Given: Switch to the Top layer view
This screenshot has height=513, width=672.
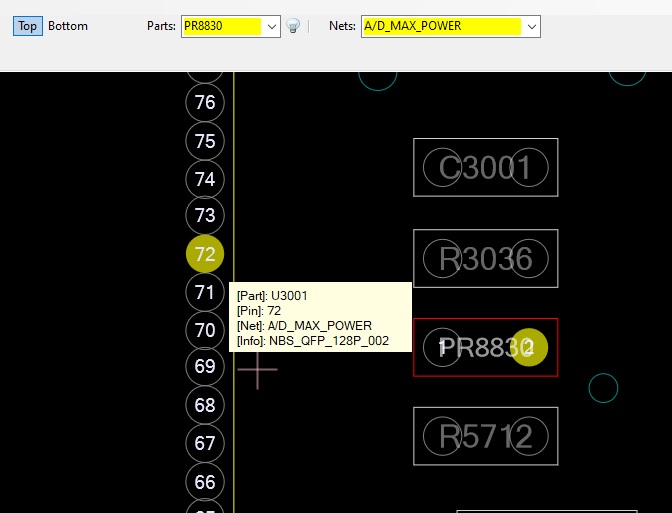Looking at the screenshot, I should click(x=27, y=26).
